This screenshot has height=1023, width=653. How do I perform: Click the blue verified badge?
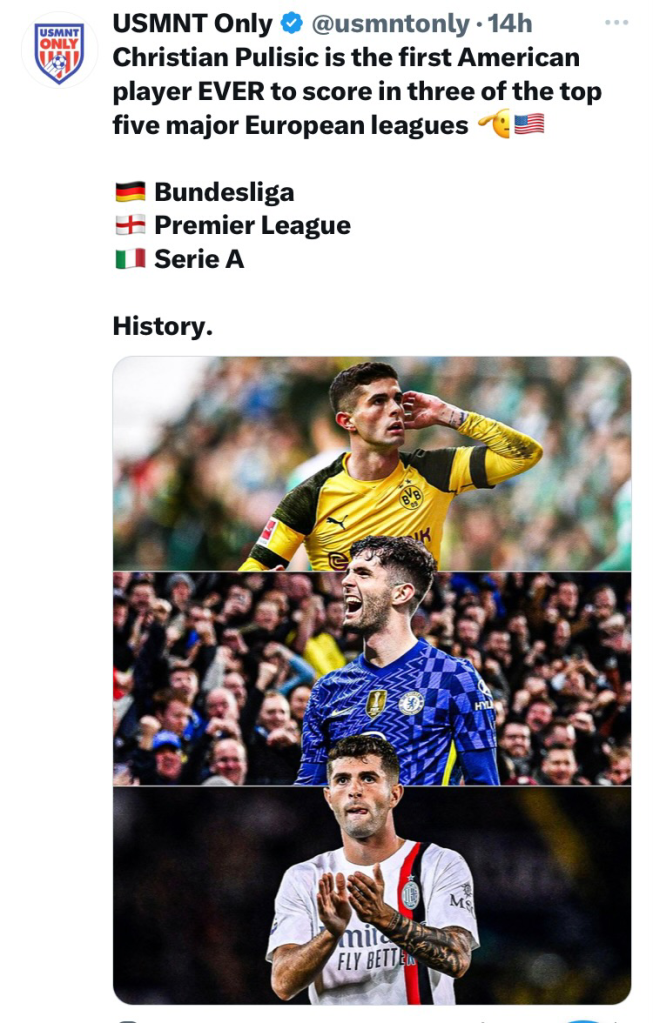point(291,24)
